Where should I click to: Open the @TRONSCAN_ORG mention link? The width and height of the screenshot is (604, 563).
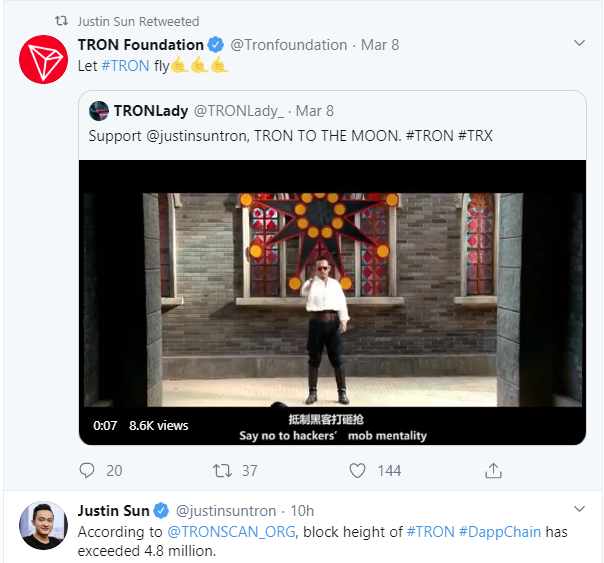tap(231, 531)
